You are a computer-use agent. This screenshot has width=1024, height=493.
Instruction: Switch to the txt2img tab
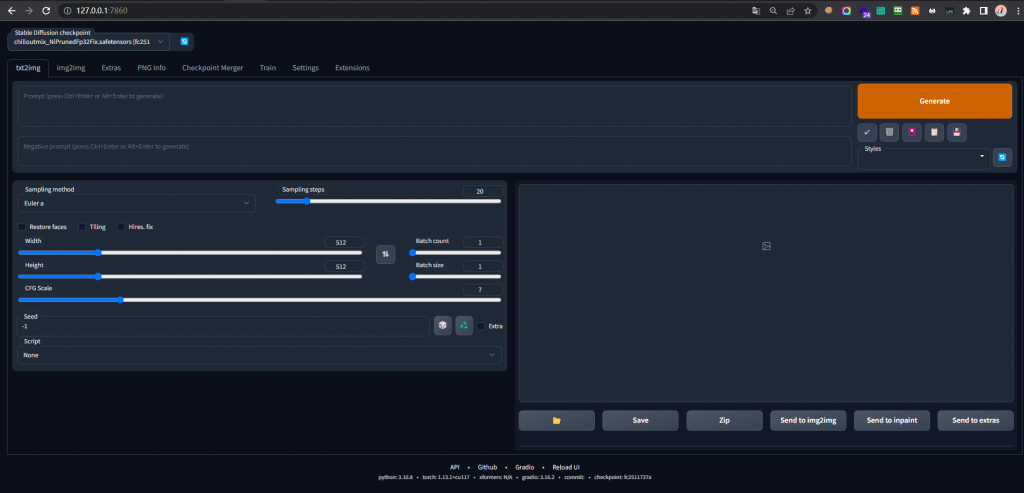point(28,68)
